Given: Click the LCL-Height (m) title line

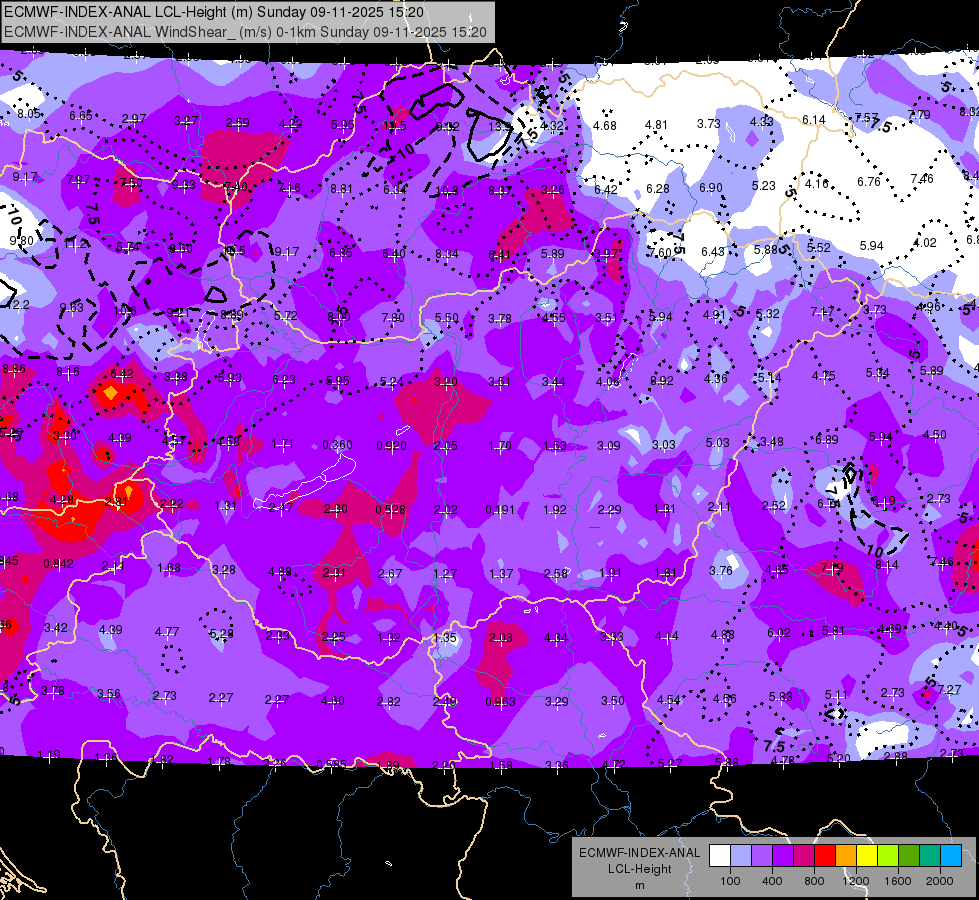Looking at the screenshot, I should pos(214,12).
